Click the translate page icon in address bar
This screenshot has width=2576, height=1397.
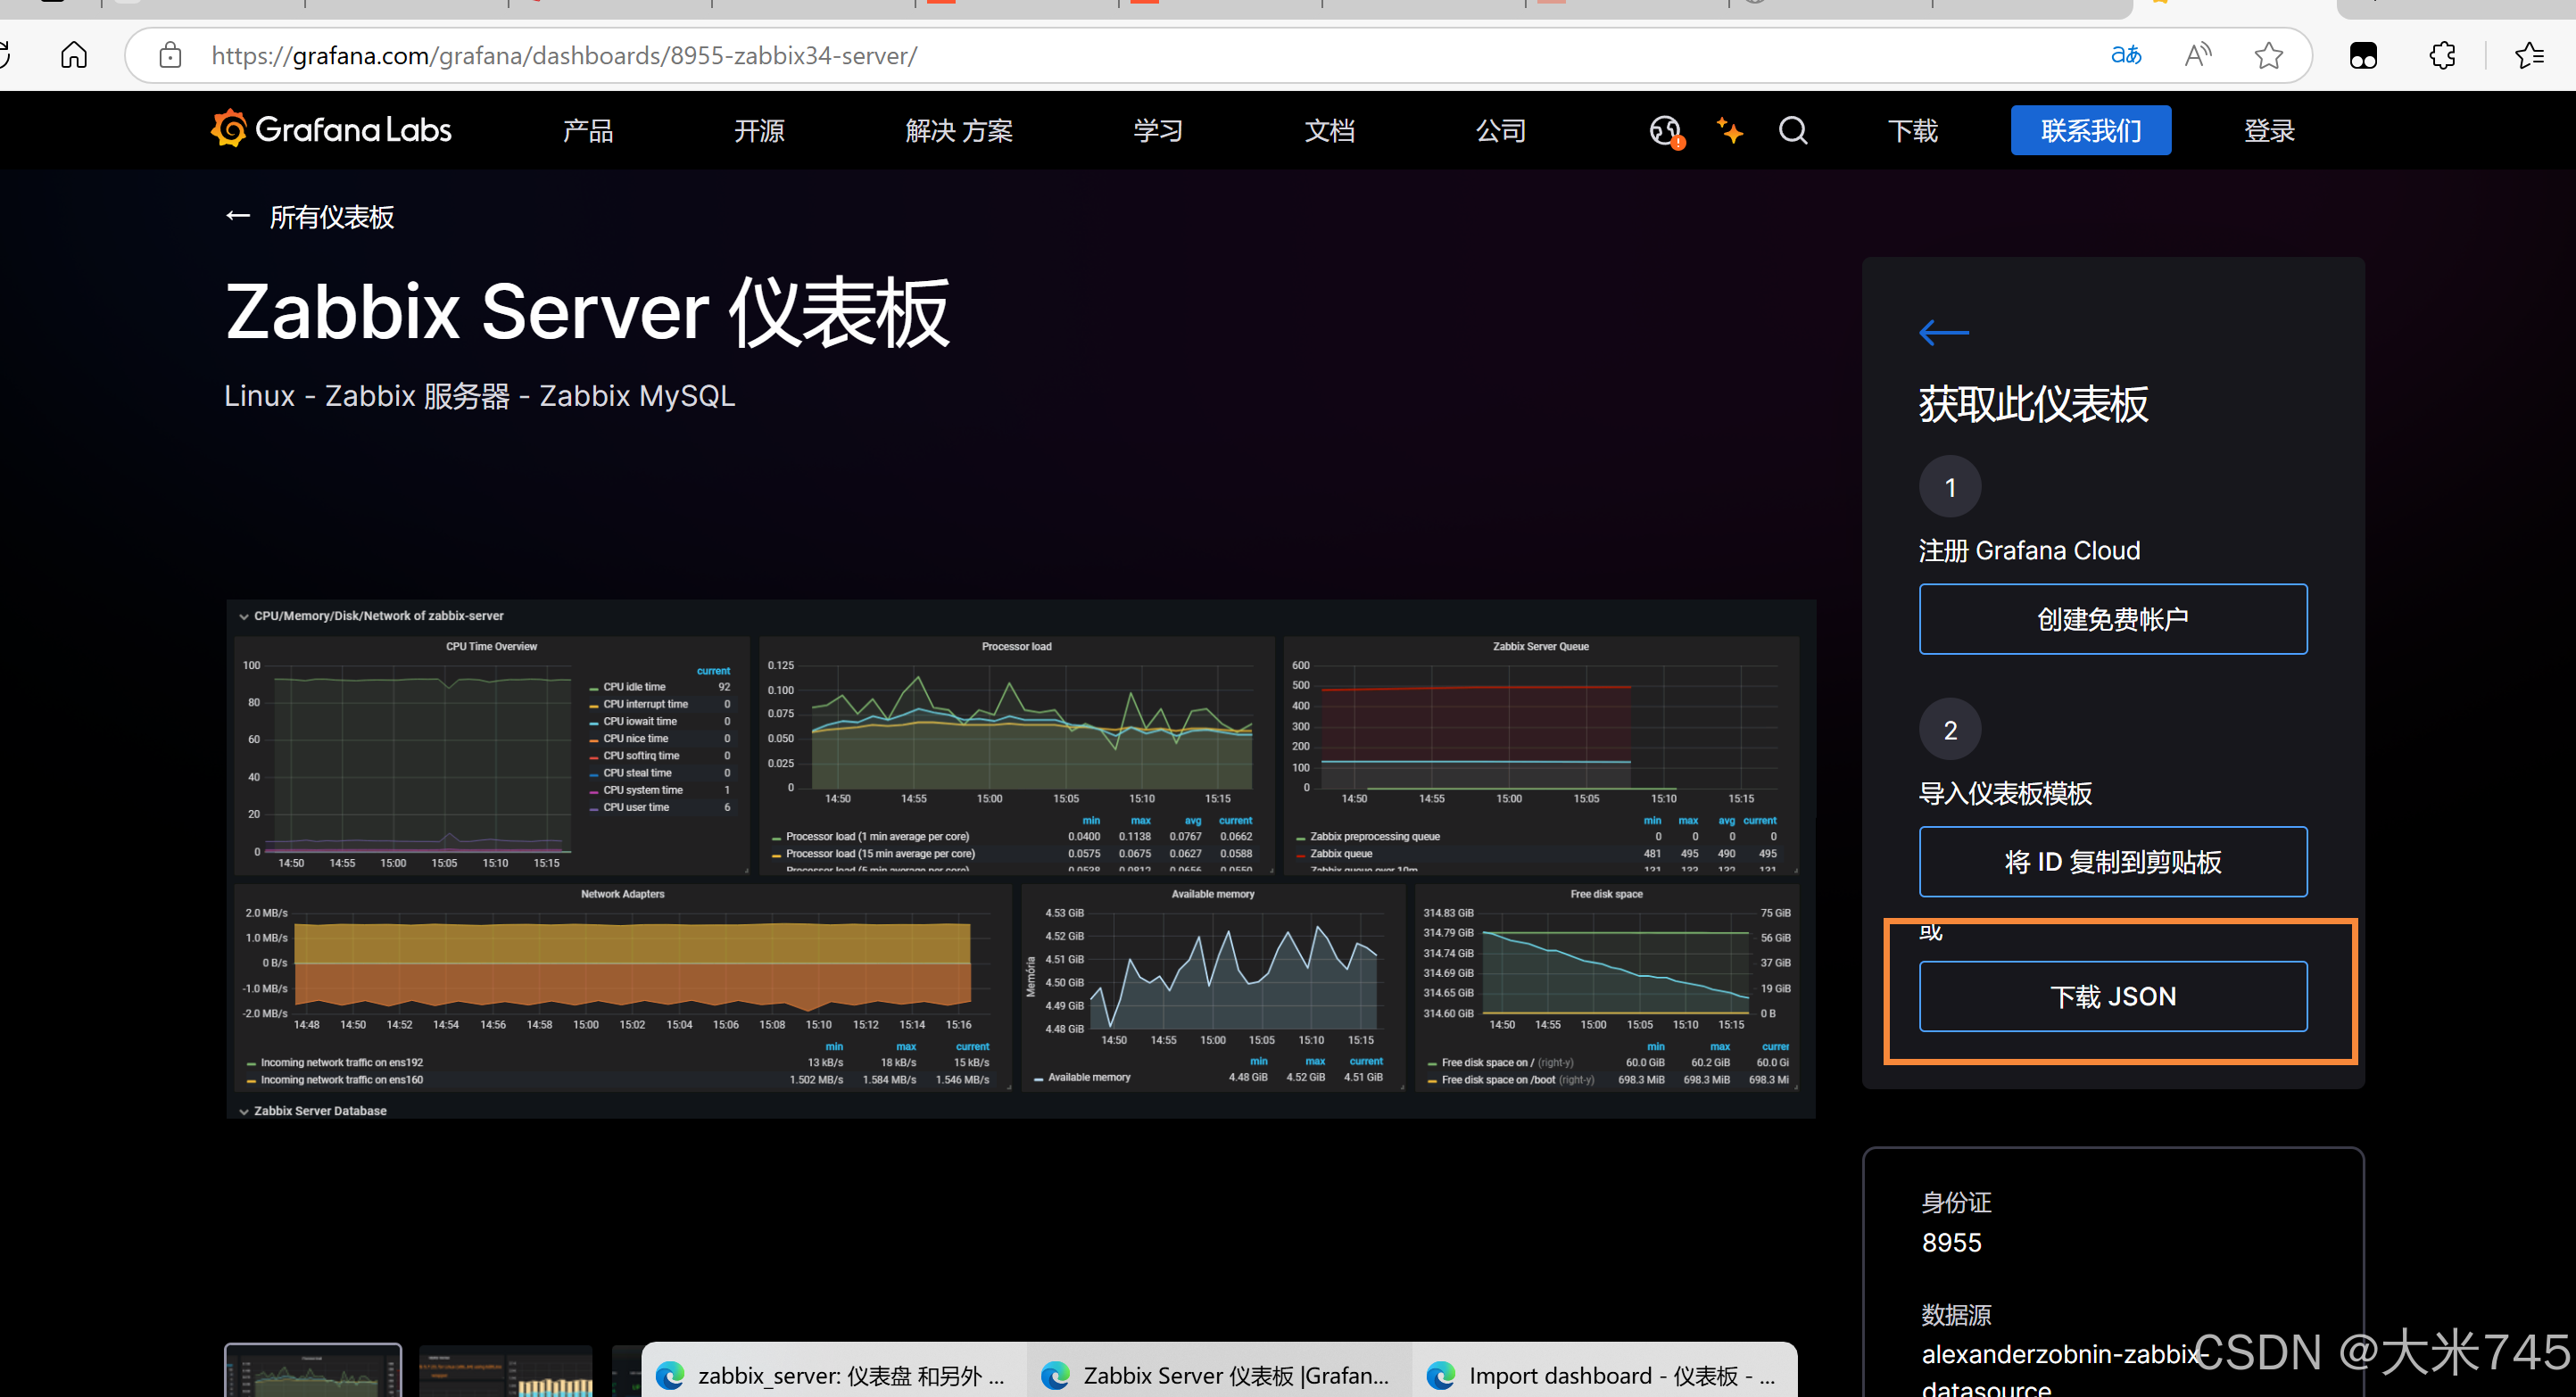(2126, 55)
